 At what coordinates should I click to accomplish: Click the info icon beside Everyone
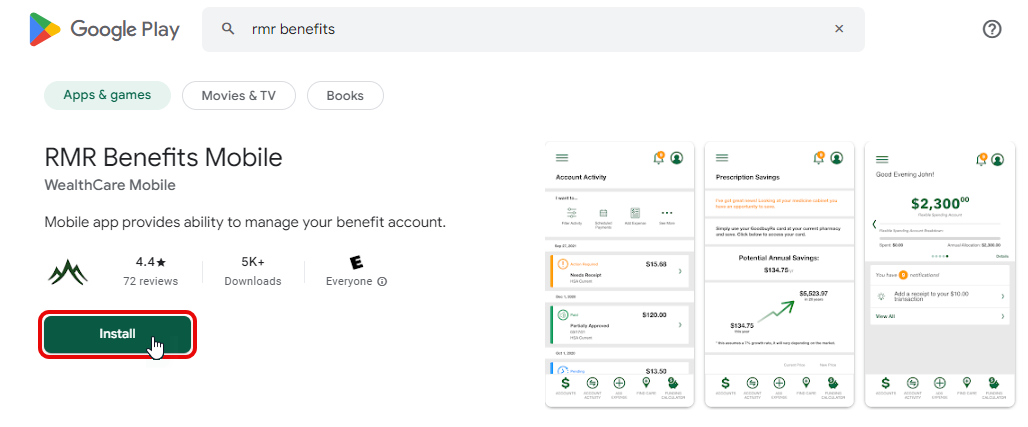[x=382, y=282]
